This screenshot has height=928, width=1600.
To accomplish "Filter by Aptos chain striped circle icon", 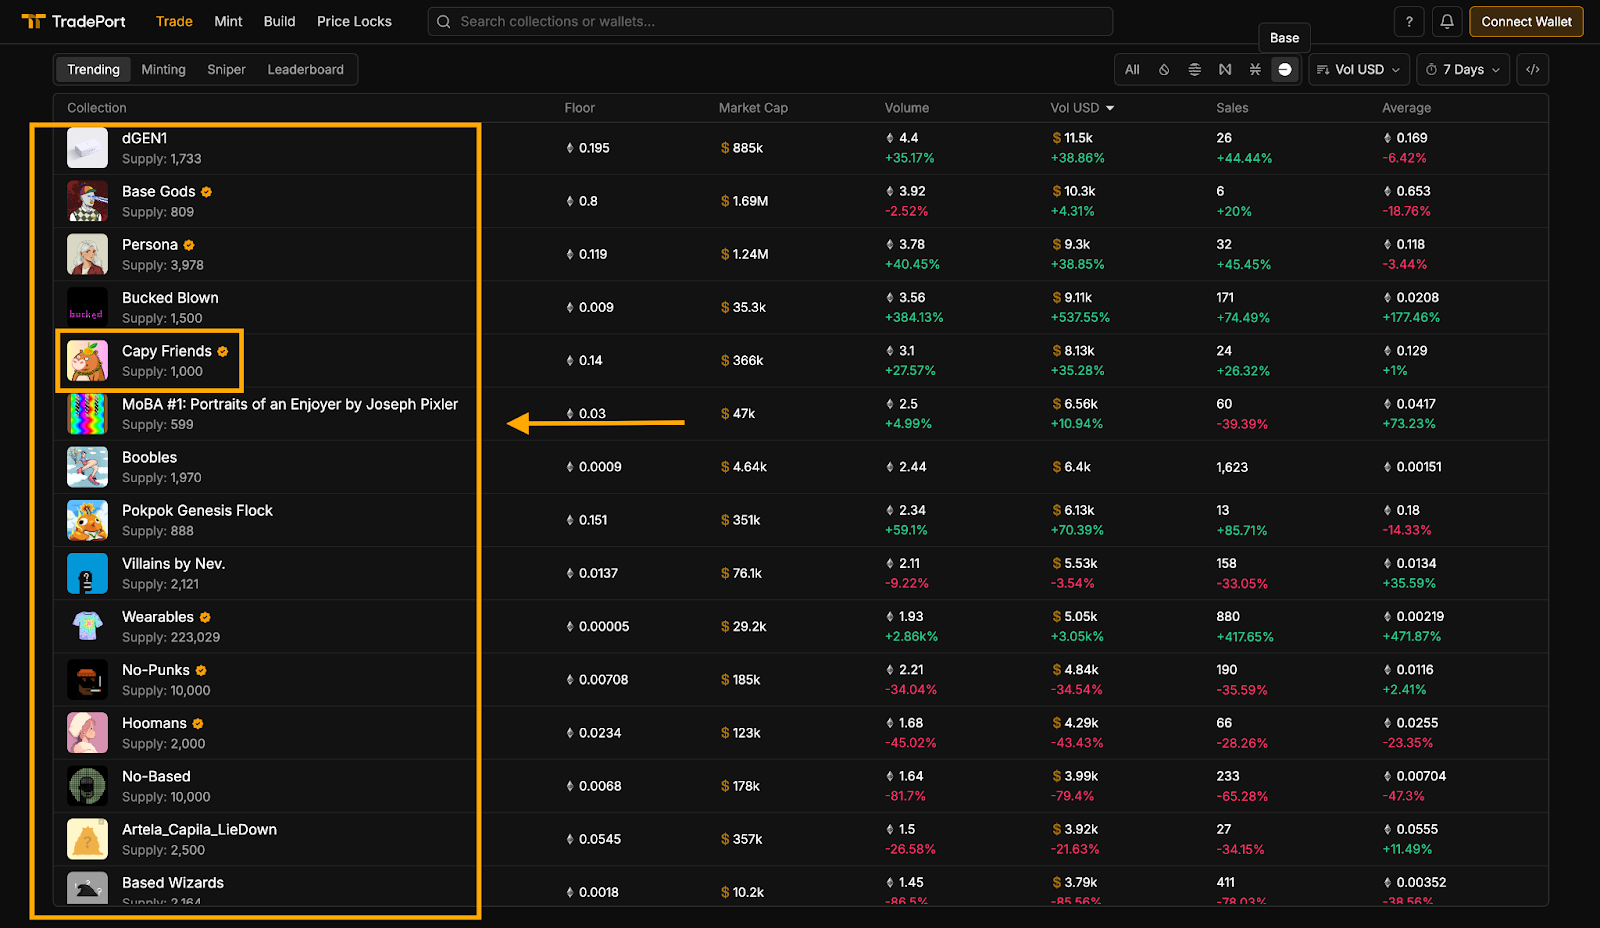I will (1194, 69).
